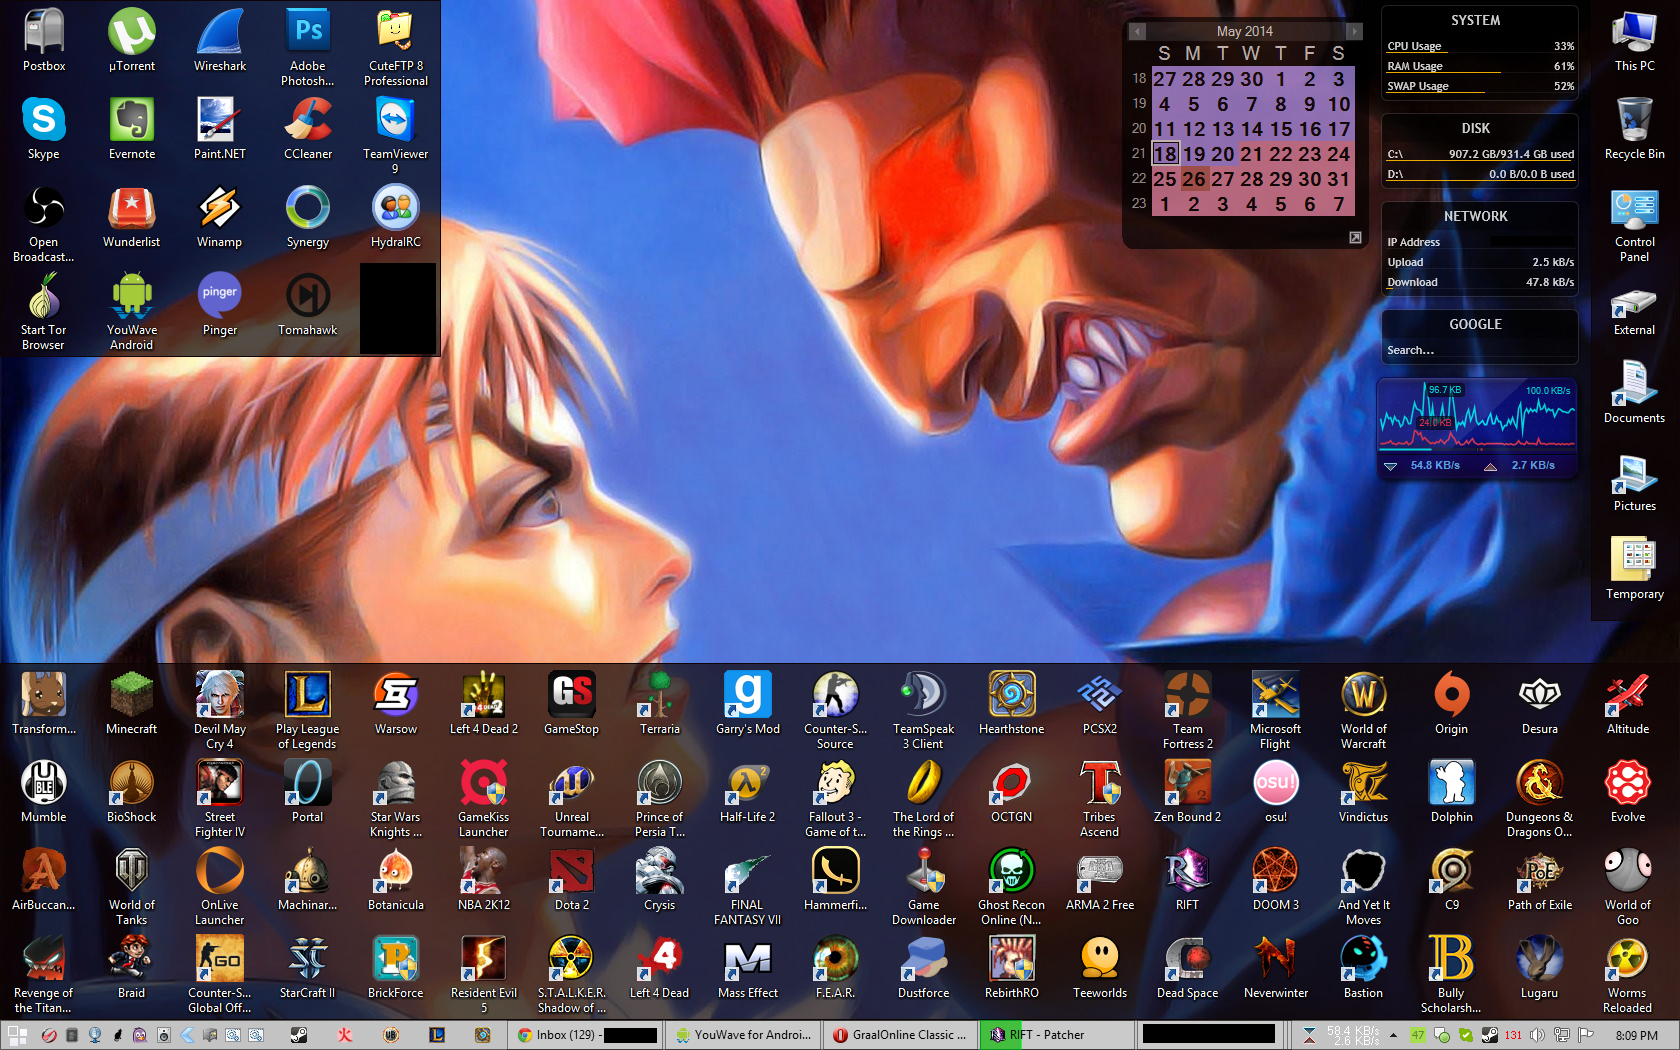Screen dimensions: 1680x1050
Task: Switch to GraalOnline Classic taskbar button
Action: [x=901, y=1035]
